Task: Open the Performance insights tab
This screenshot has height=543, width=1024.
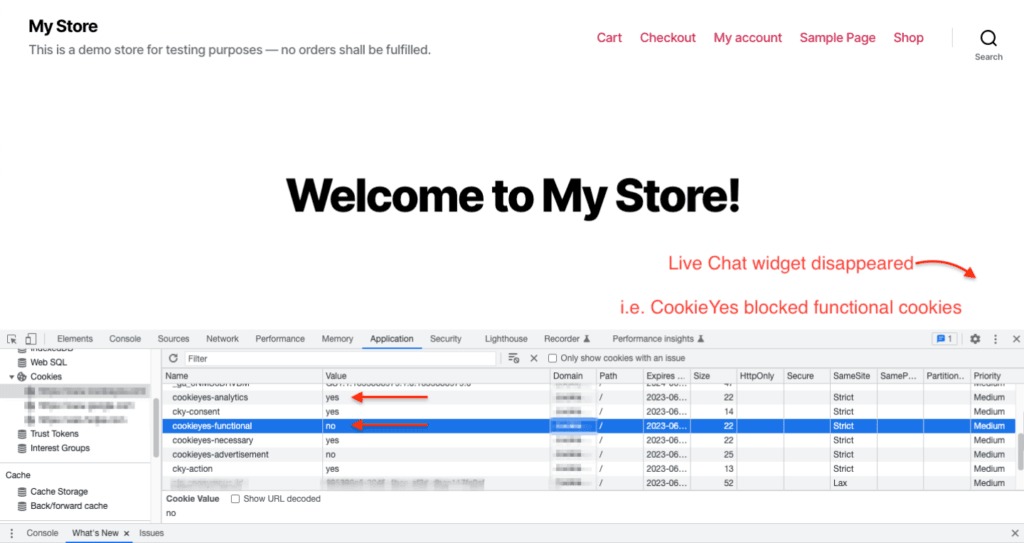Action: (658, 339)
